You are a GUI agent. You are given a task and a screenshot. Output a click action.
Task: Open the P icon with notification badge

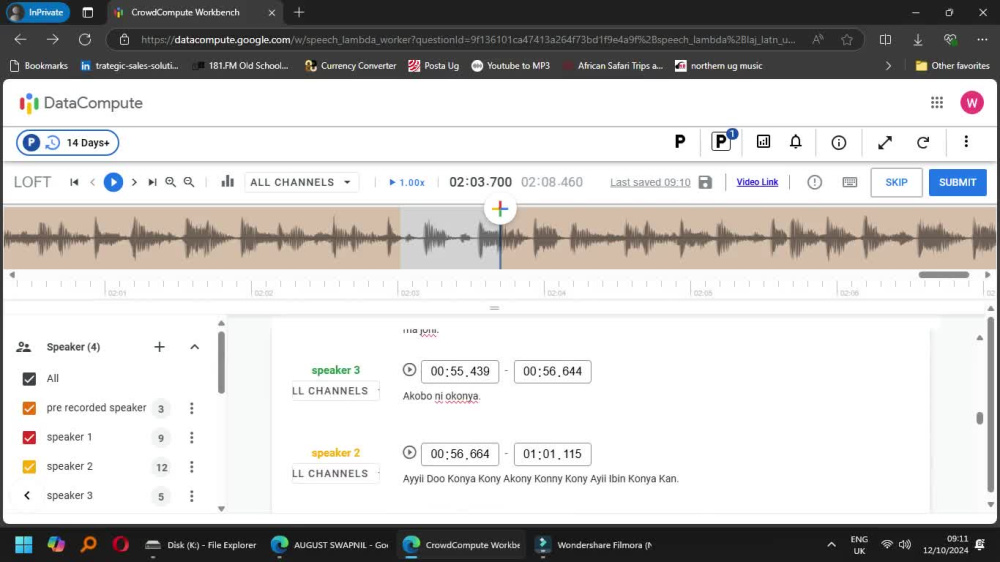[723, 141]
